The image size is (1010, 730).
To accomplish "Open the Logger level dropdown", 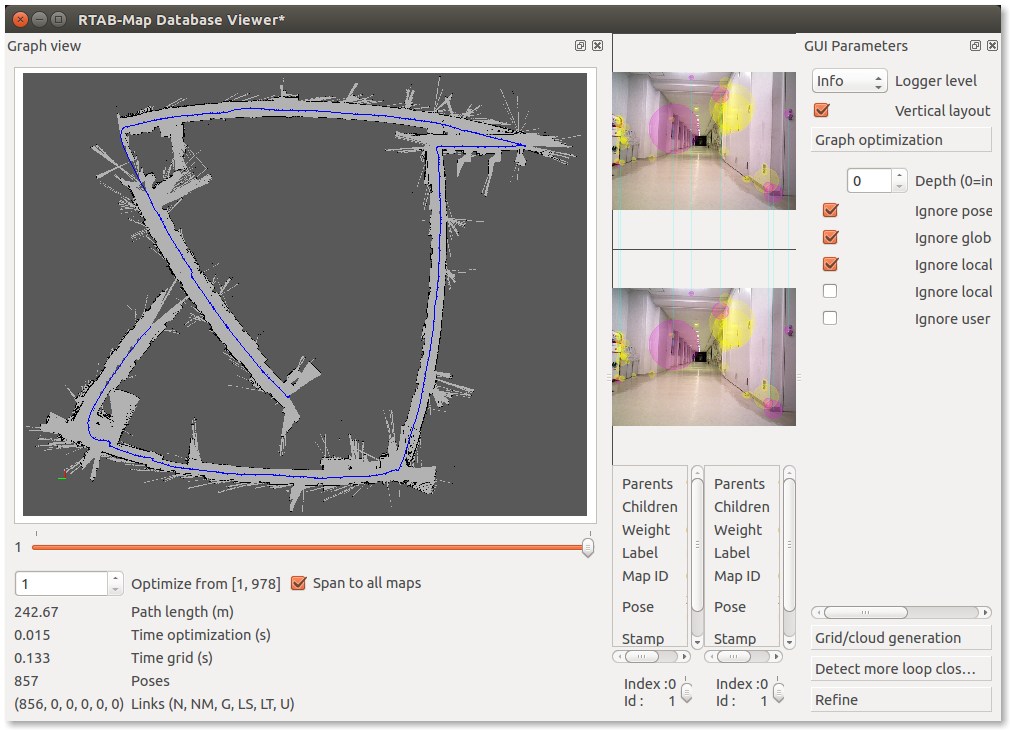I will coord(849,81).
